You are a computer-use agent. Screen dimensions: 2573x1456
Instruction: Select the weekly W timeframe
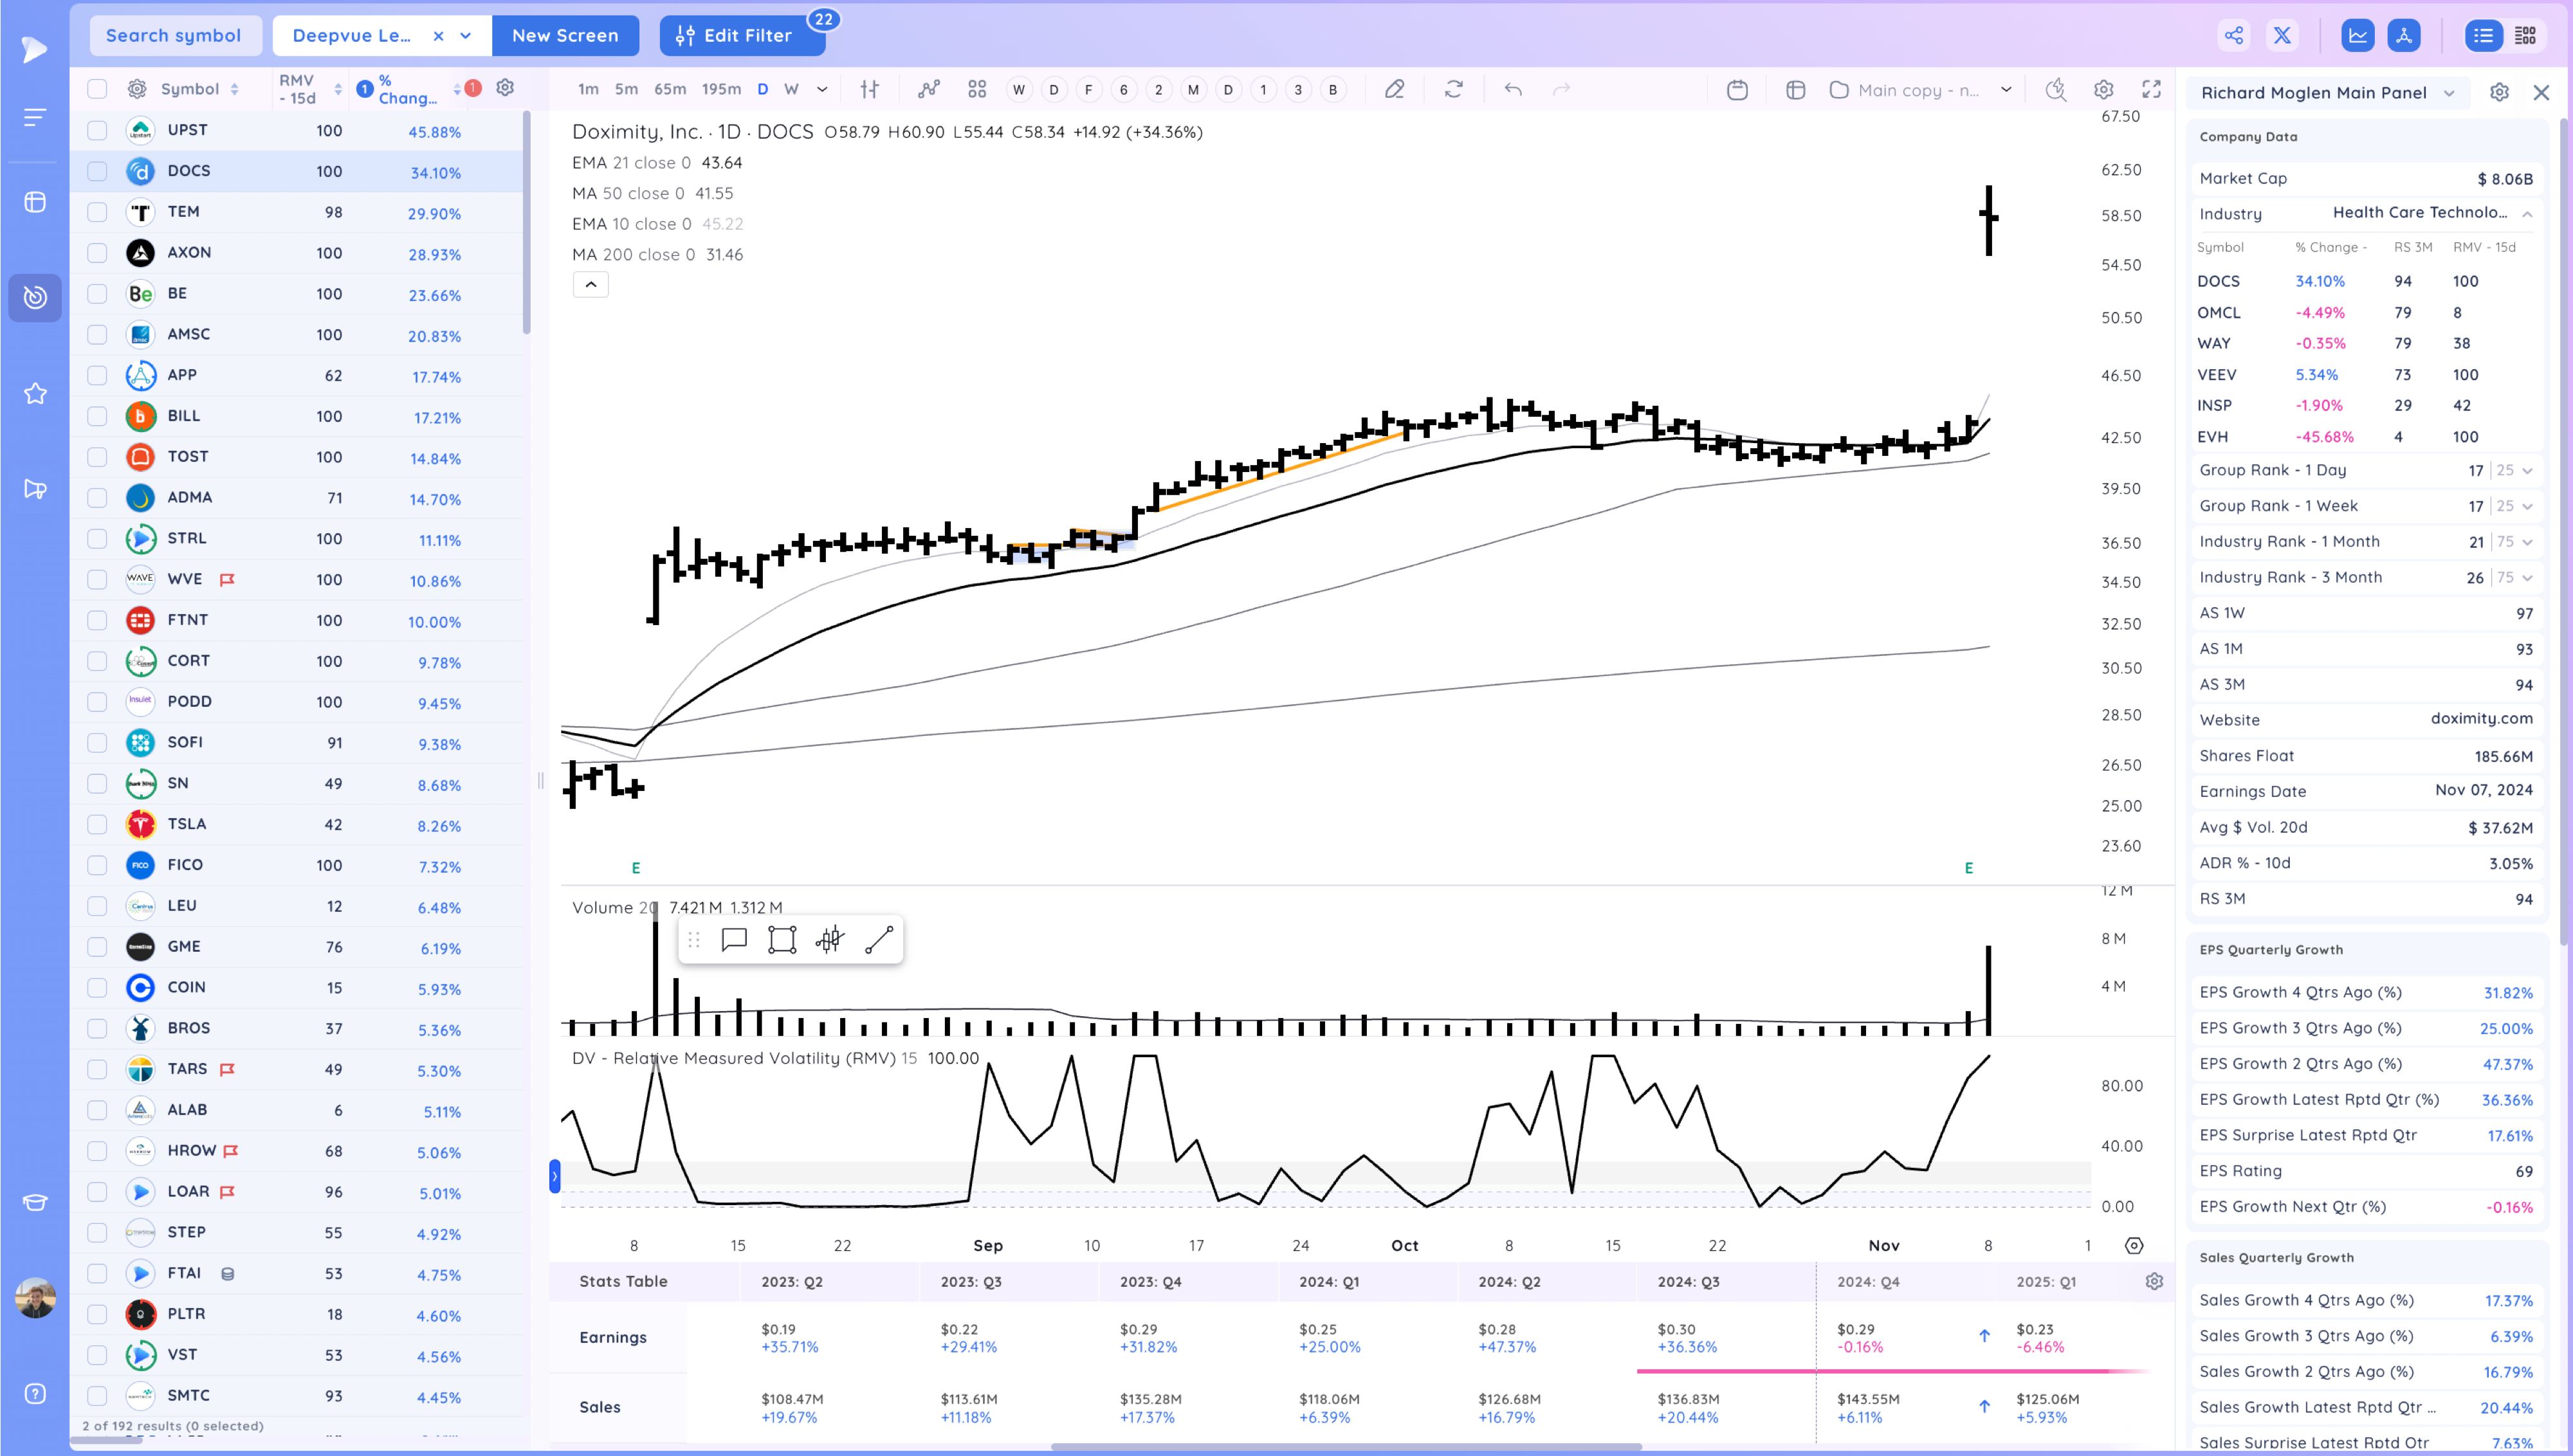pos(790,89)
